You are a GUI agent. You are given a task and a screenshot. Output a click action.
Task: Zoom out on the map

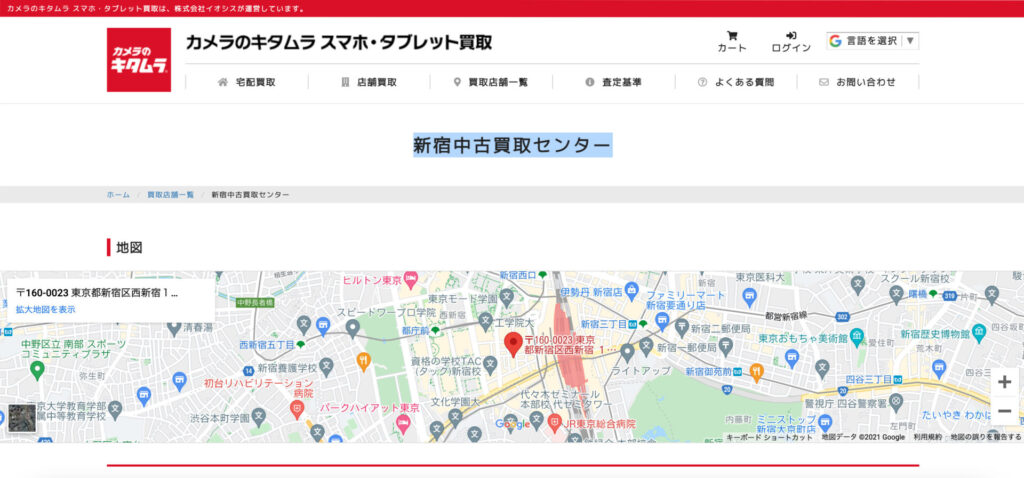click(1004, 411)
